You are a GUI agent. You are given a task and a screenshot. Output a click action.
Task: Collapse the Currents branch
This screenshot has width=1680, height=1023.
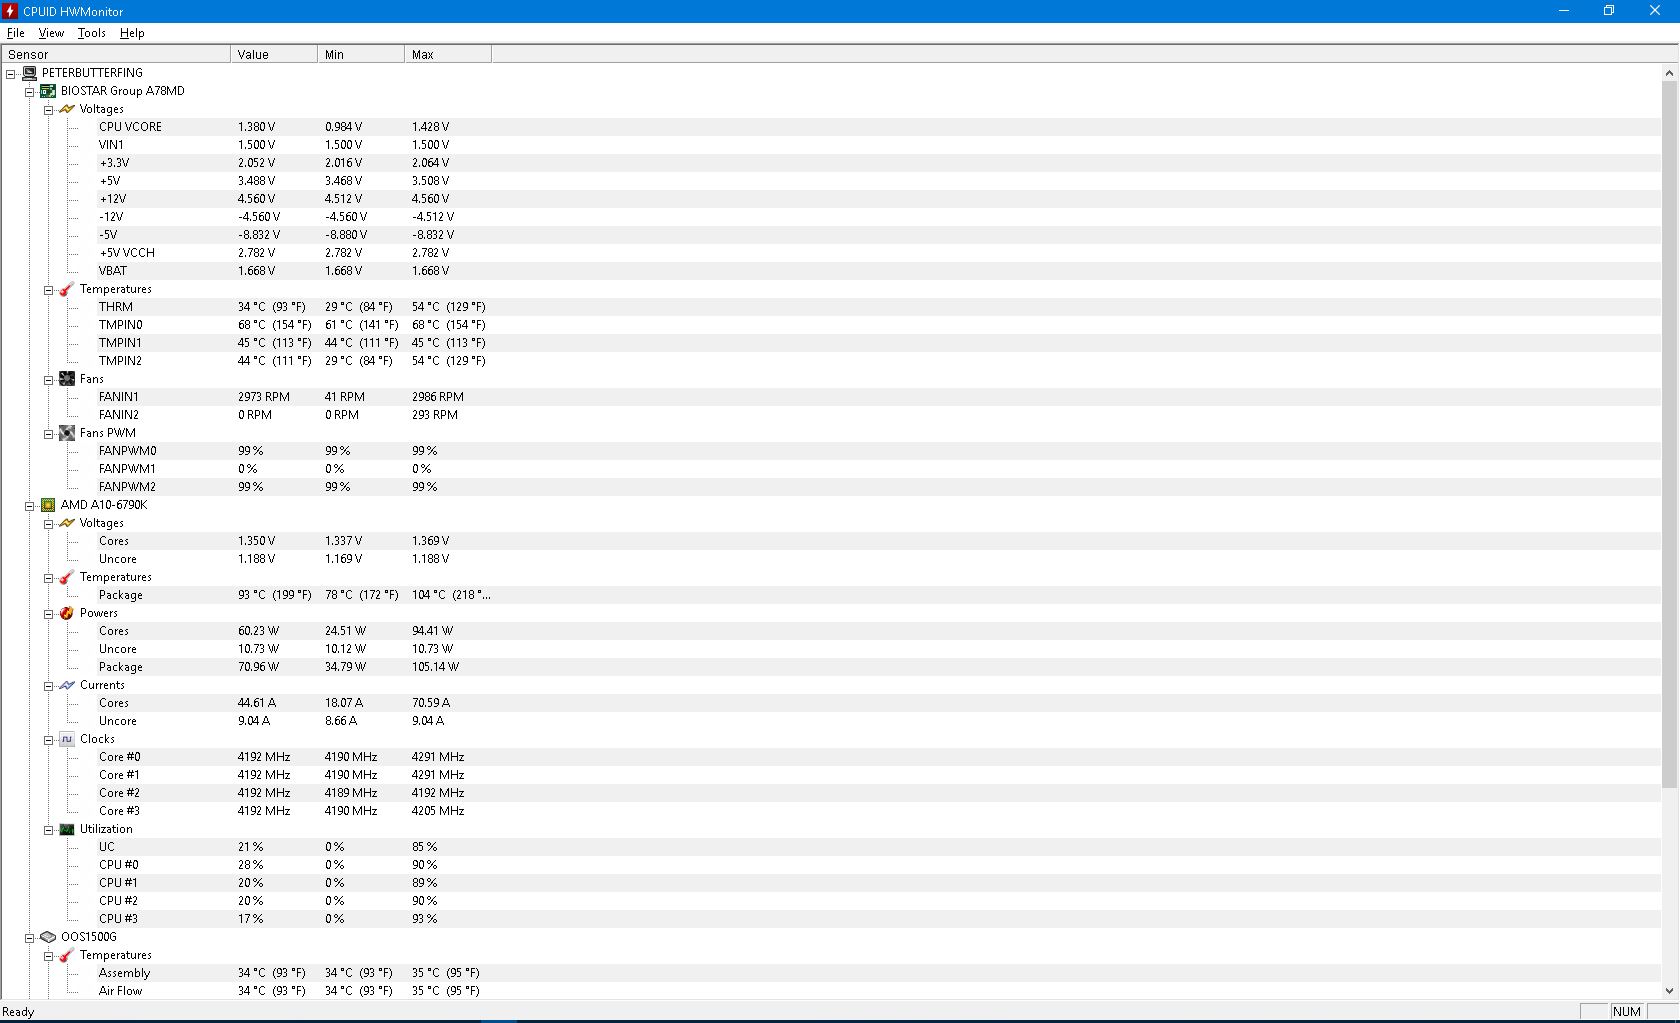click(x=48, y=686)
